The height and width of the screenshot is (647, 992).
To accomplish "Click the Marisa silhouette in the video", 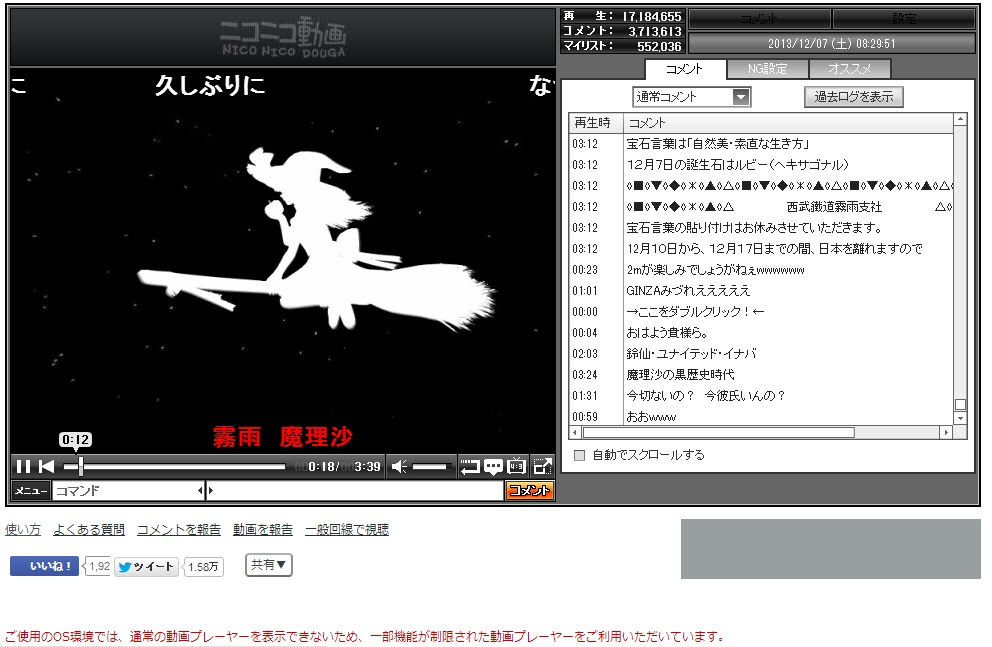I will (x=316, y=239).
